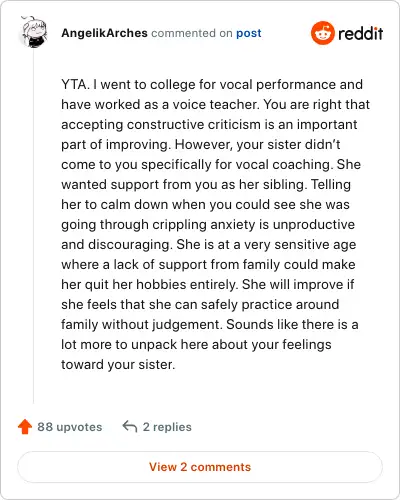
Task: Click the "View 2 comments" button
Action: pos(200,467)
